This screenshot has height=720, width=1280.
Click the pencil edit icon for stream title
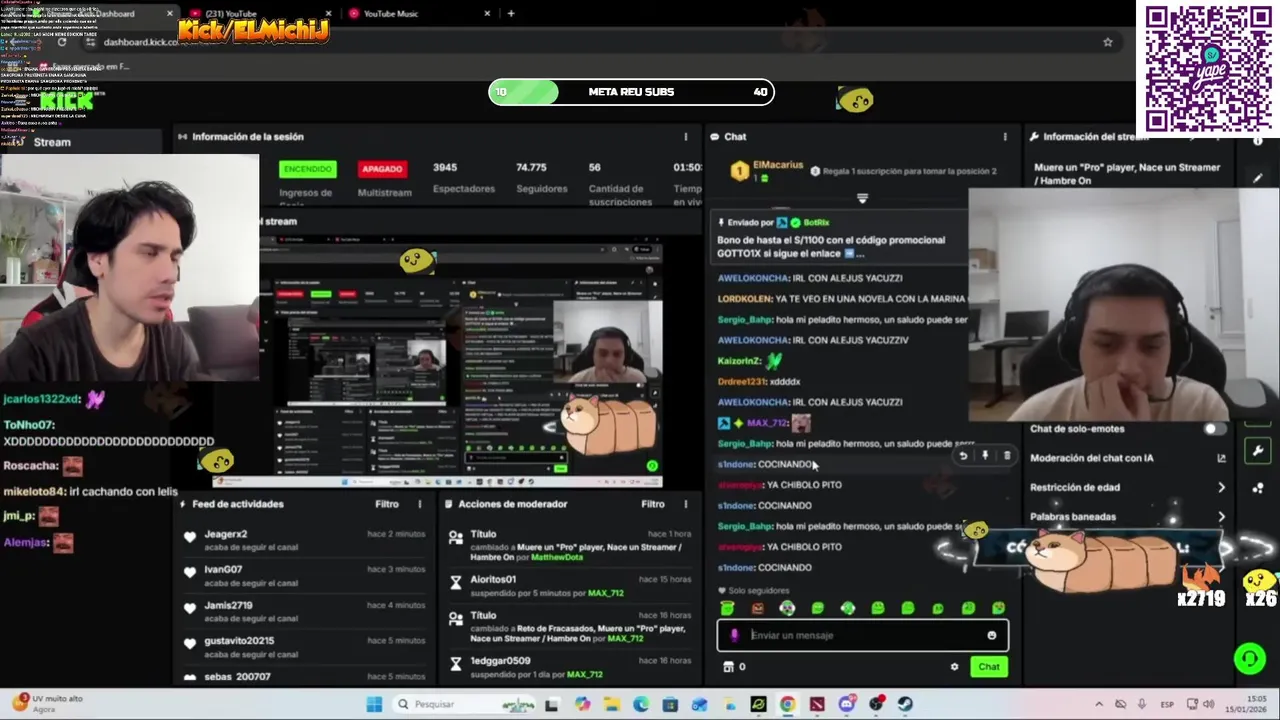1257,178
